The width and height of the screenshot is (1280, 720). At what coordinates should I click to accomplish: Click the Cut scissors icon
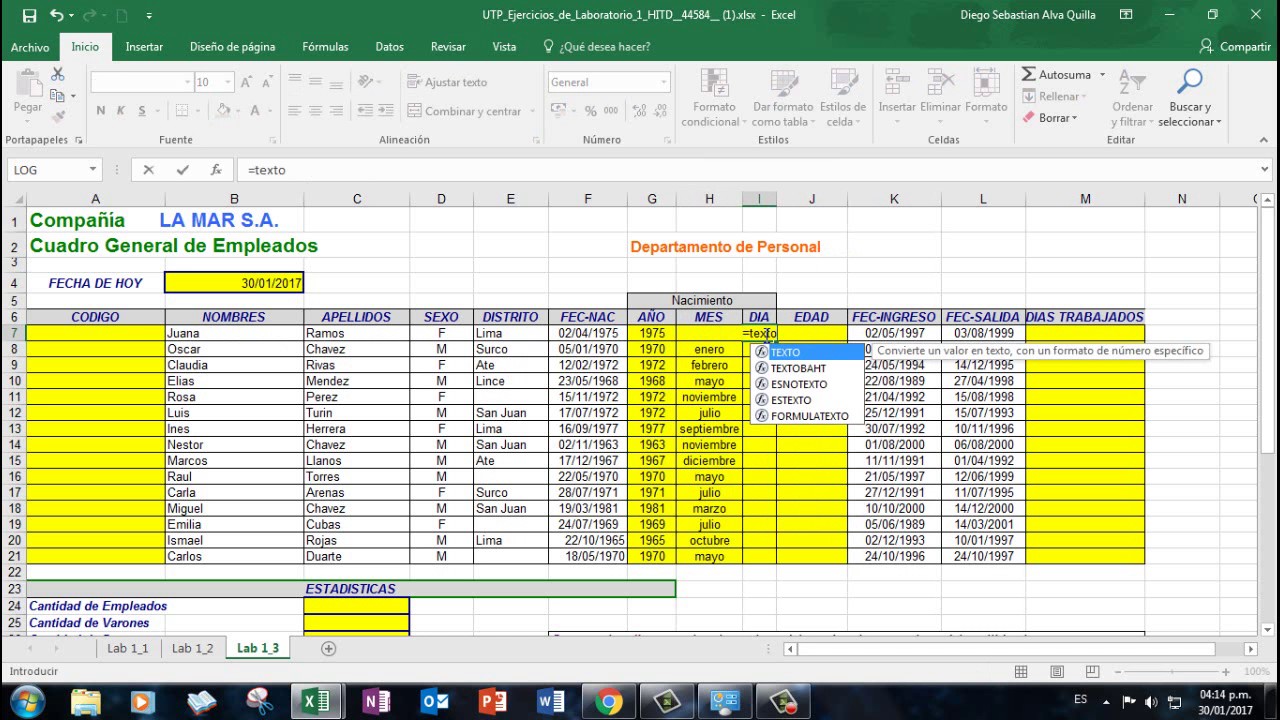click(x=58, y=75)
